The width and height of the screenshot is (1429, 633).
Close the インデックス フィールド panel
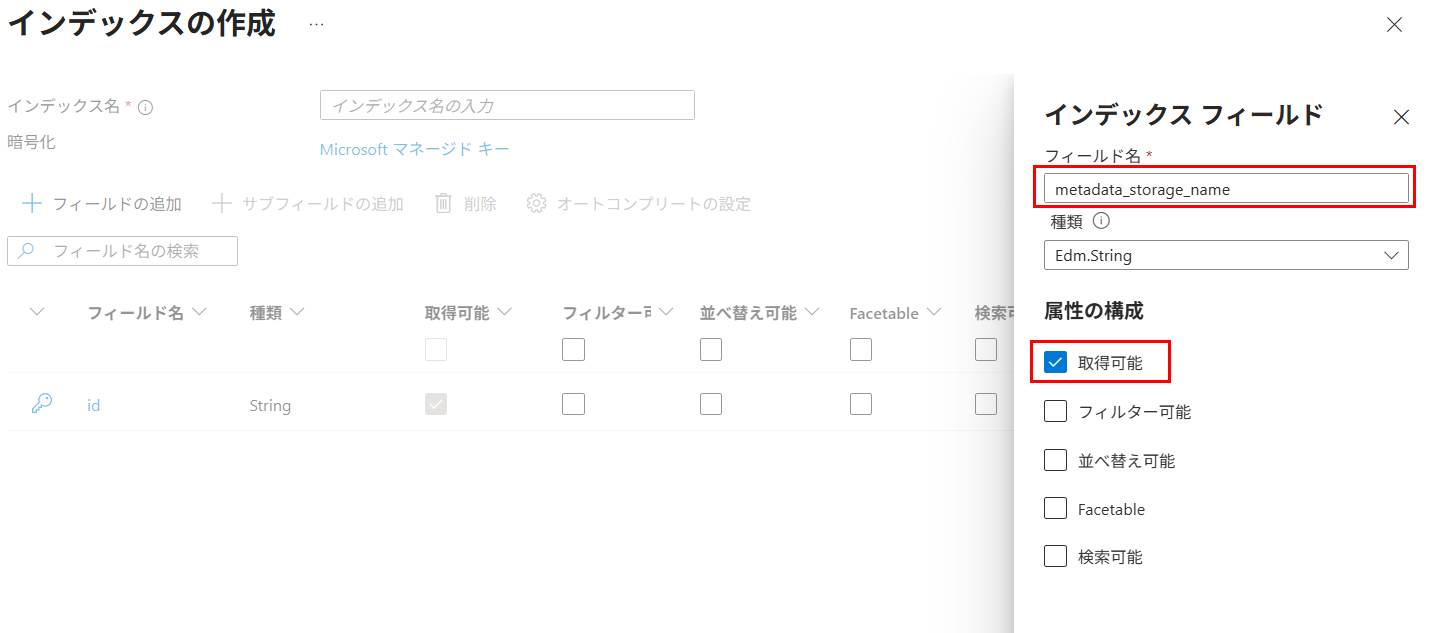(x=1401, y=117)
